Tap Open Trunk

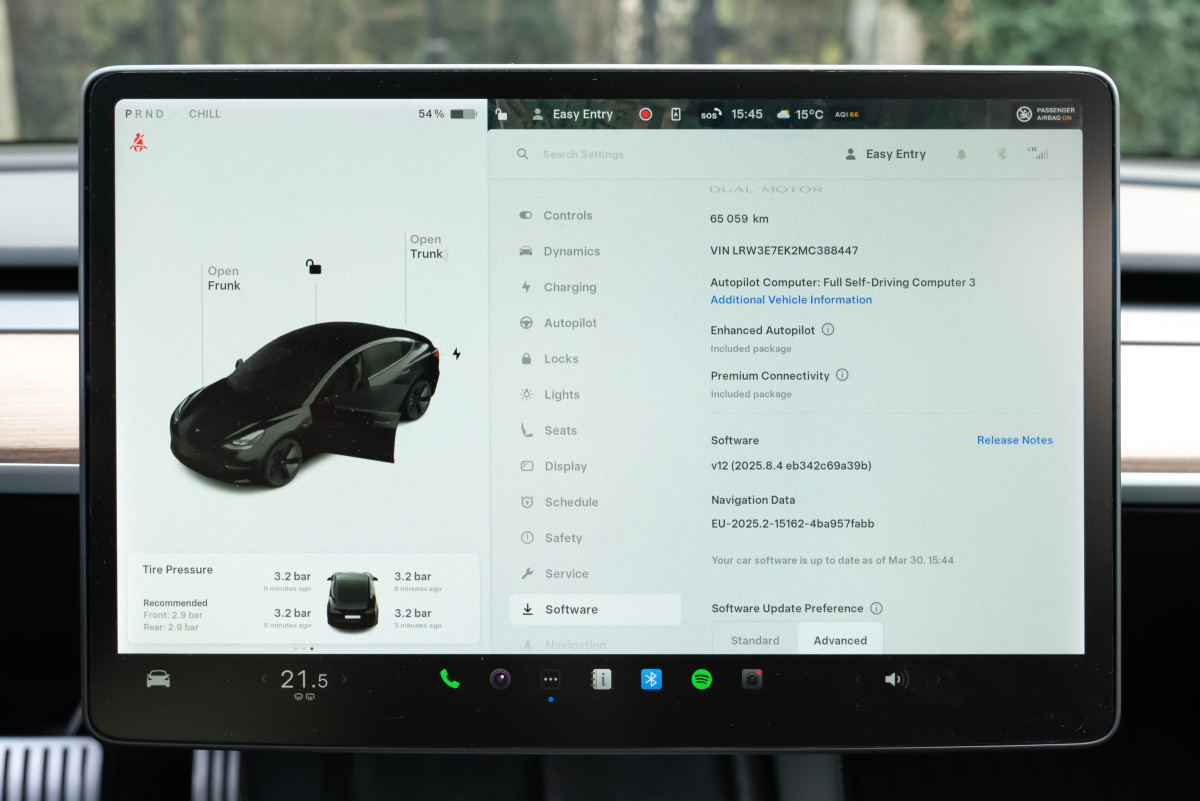tap(426, 246)
